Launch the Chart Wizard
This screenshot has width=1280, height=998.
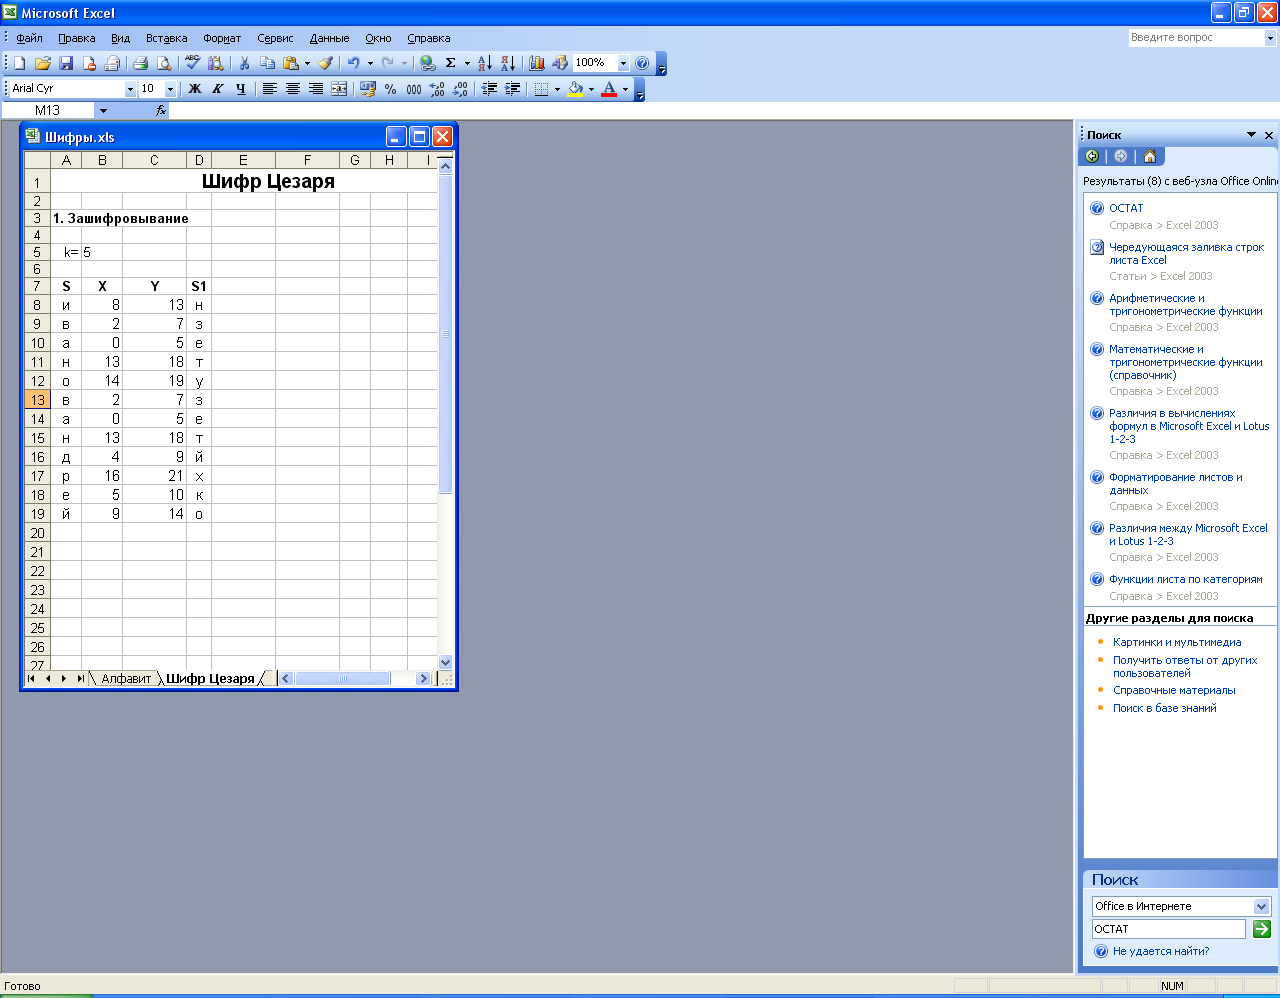coord(537,63)
